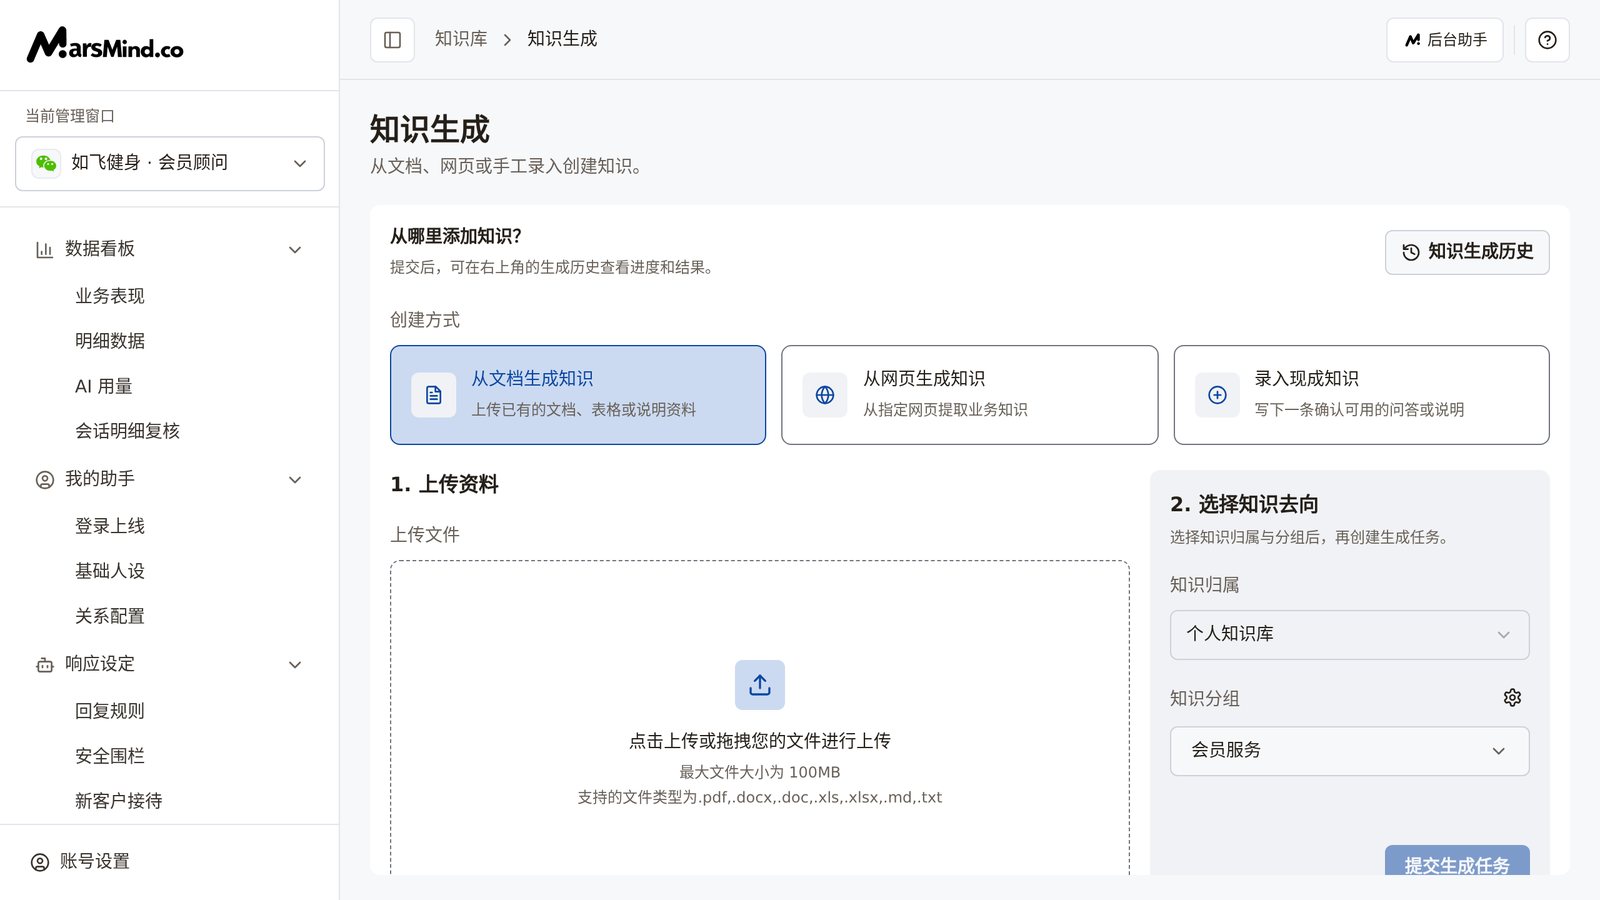Open 安全围栏 menu item
The image size is (1600, 900).
(110, 756)
